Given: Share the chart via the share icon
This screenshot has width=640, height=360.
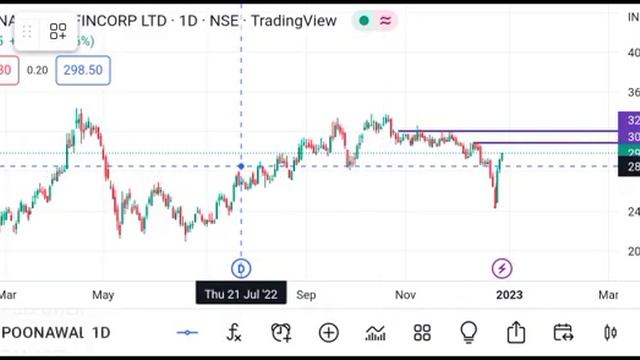Looking at the screenshot, I should pyautogui.click(x=516, y=332).
